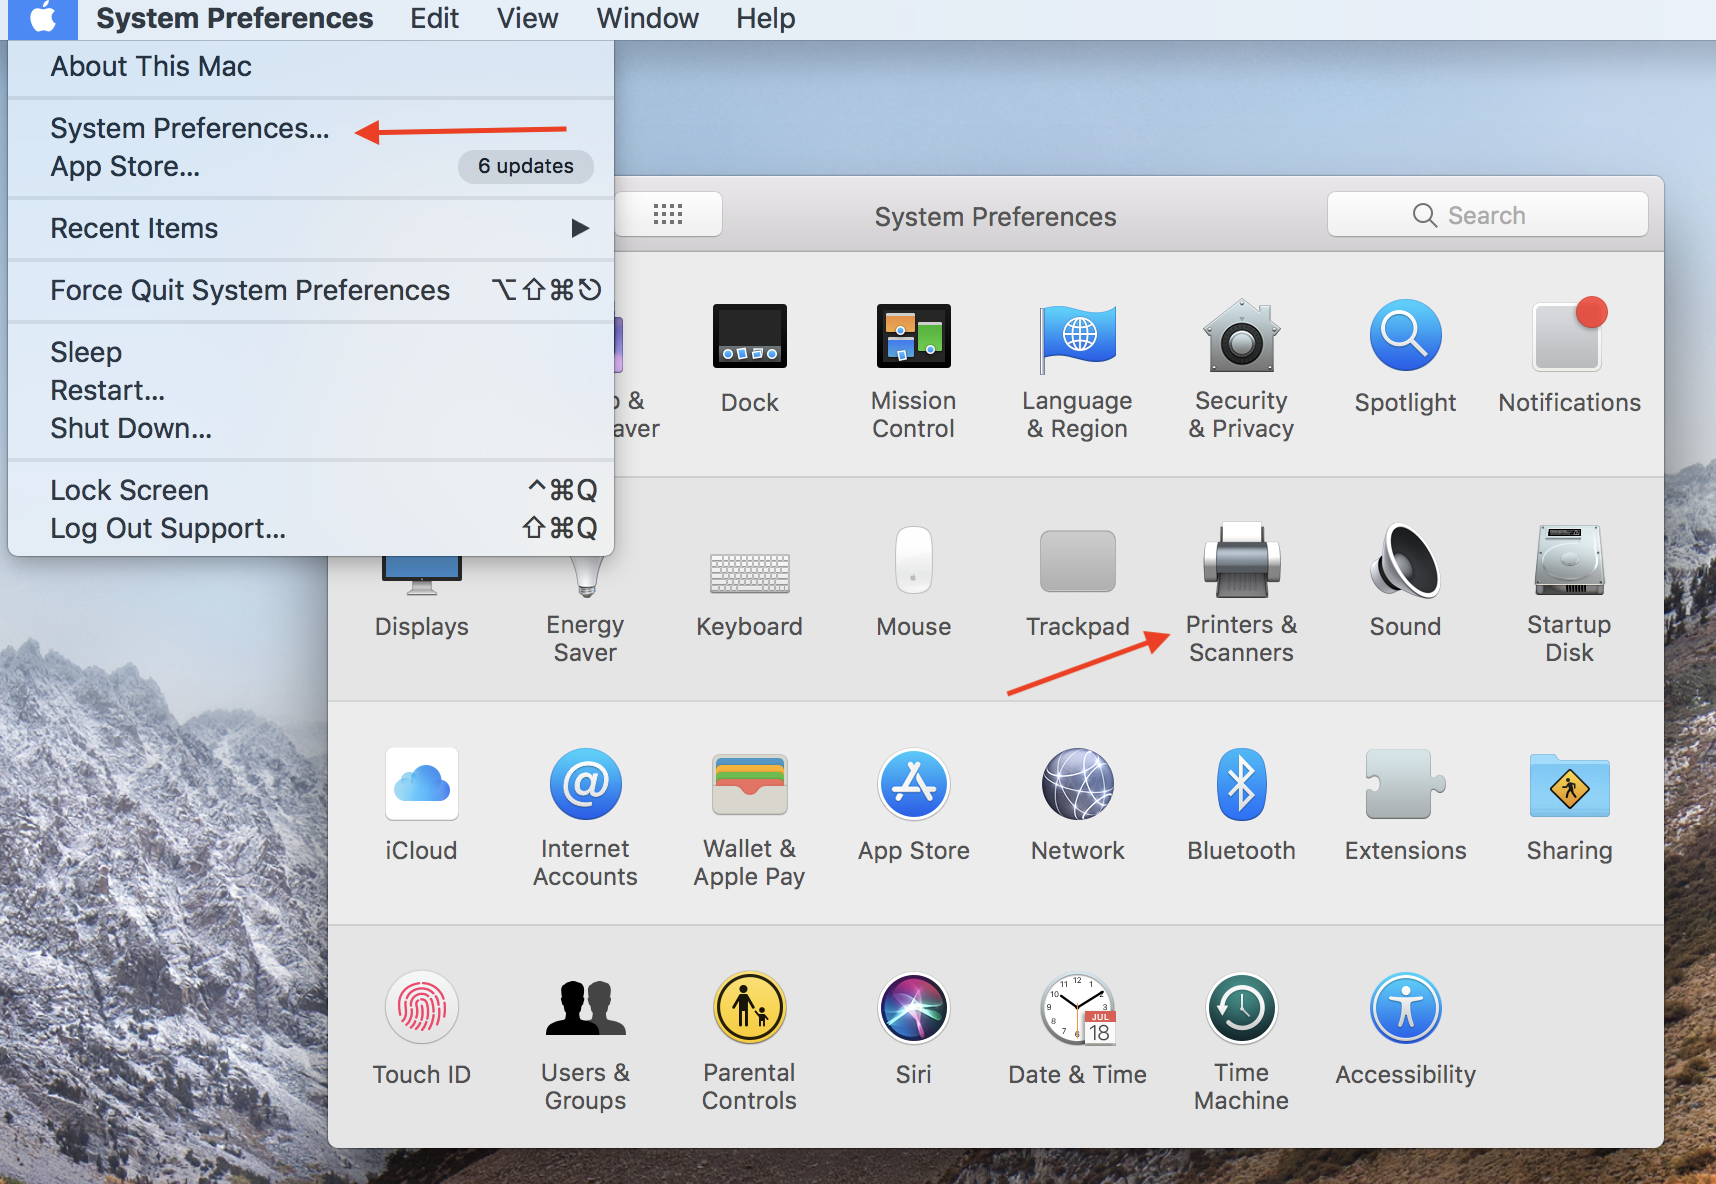Click the Search field in System Preferences
This screenshot has height=1184, width=1716.
pyautogui.click(x=1487, y=215)
